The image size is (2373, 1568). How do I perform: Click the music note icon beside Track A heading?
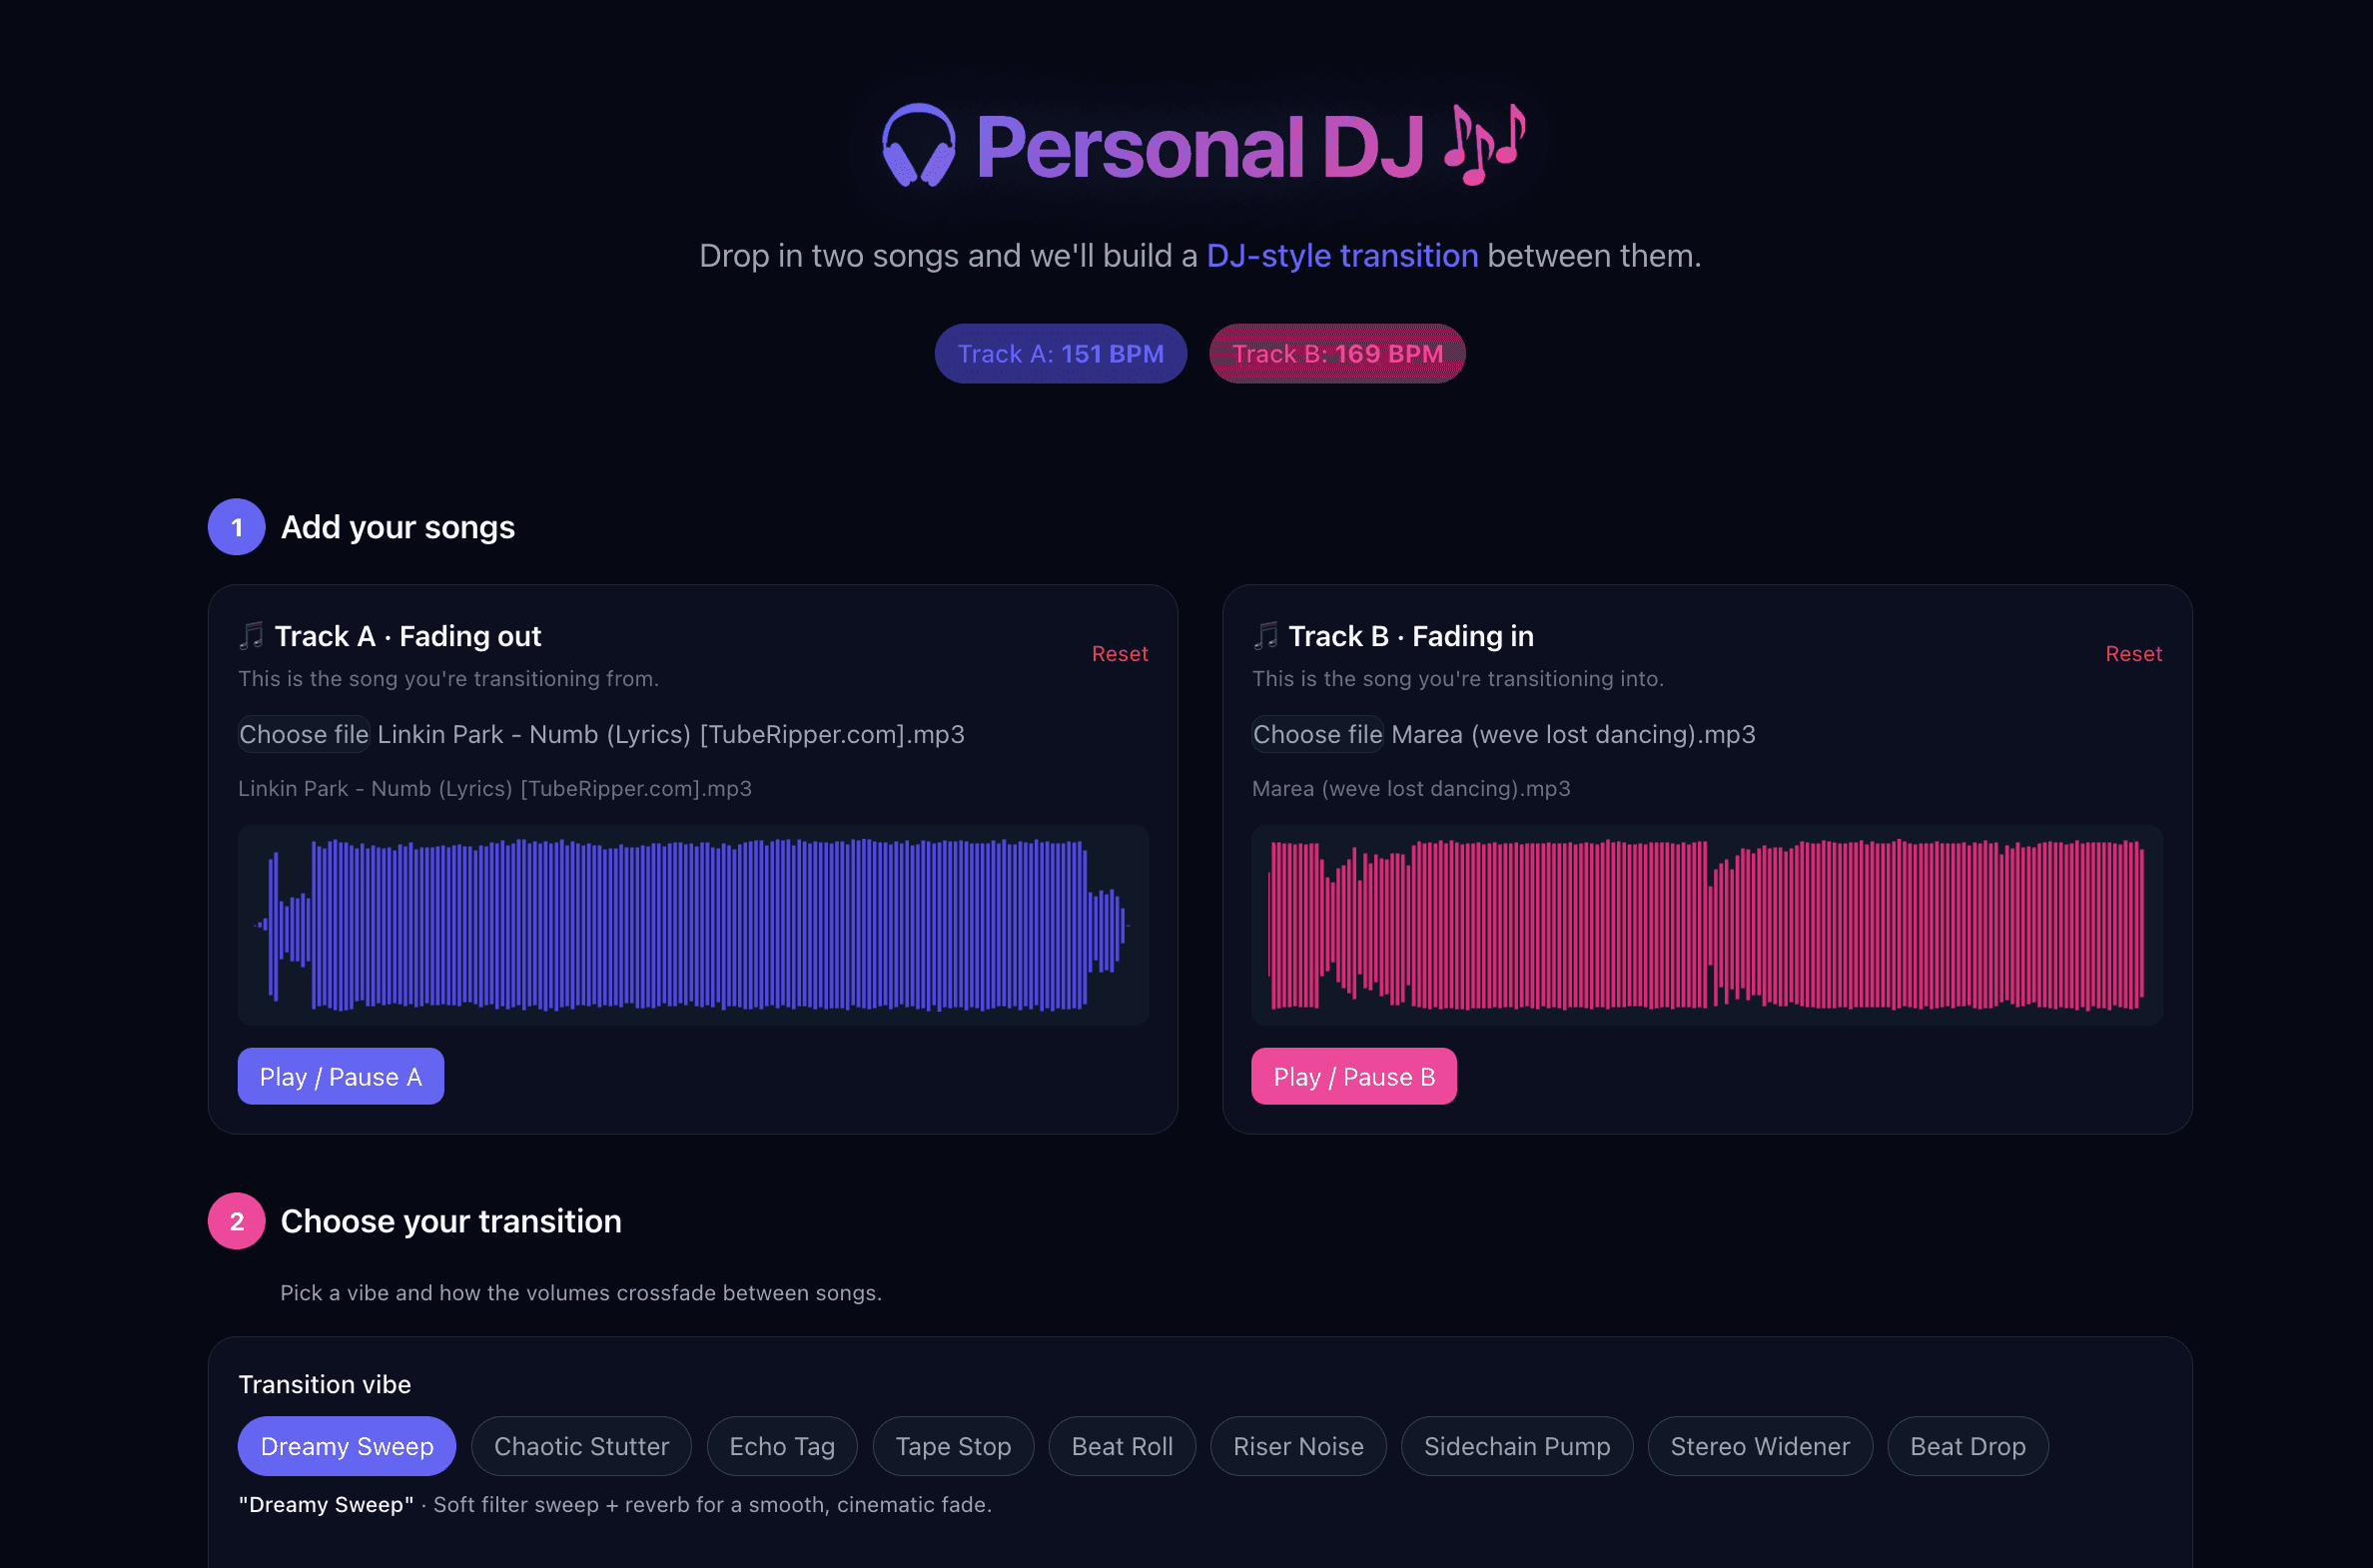pos(251,635)
